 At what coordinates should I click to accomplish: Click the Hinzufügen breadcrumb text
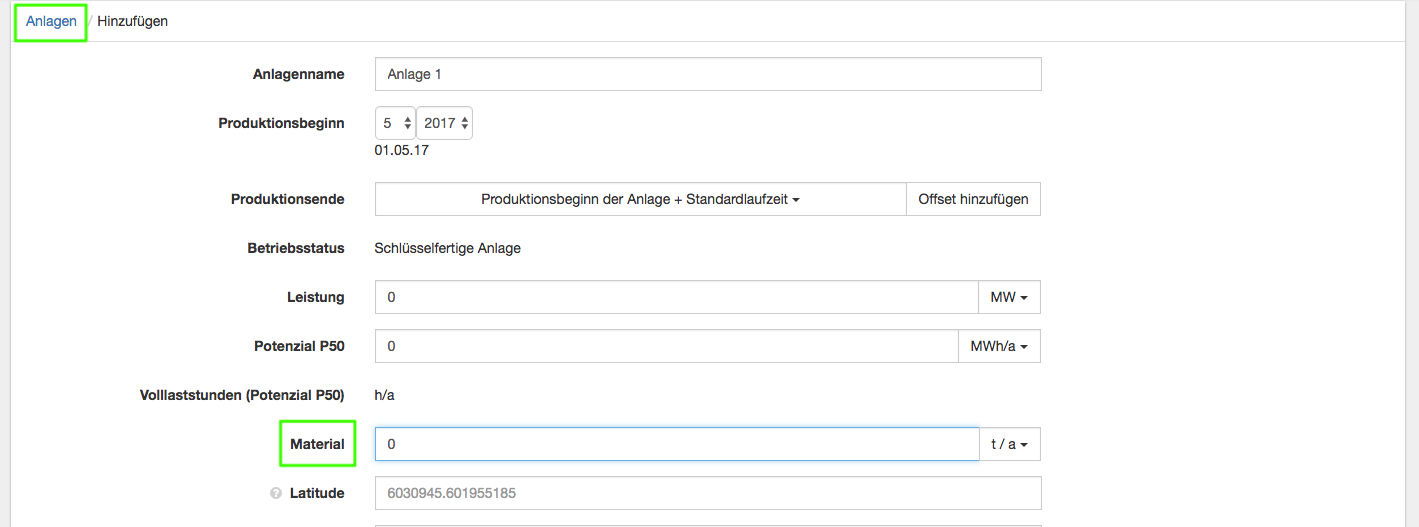[132, 21]
